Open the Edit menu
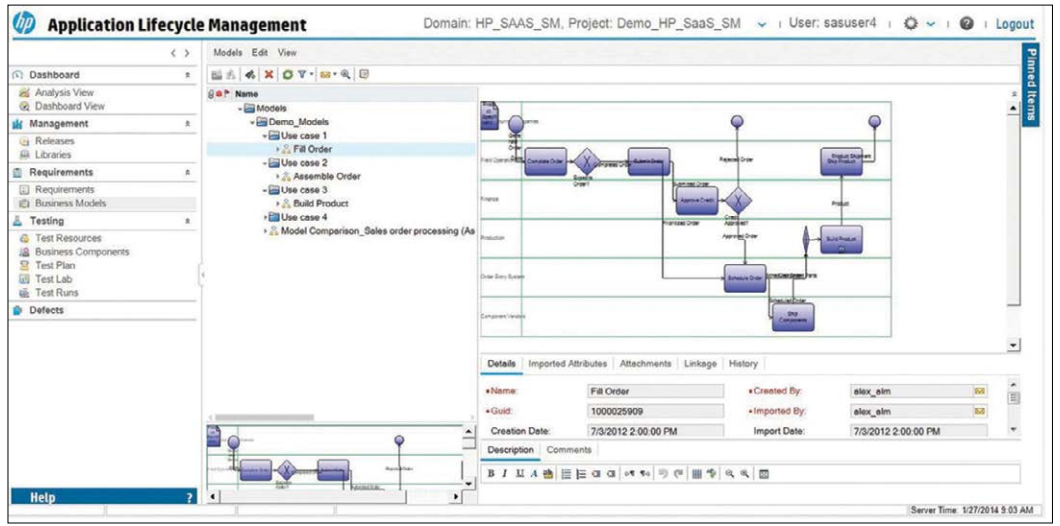The width and height of the screenshot is (1060, 526). [259, 52]
